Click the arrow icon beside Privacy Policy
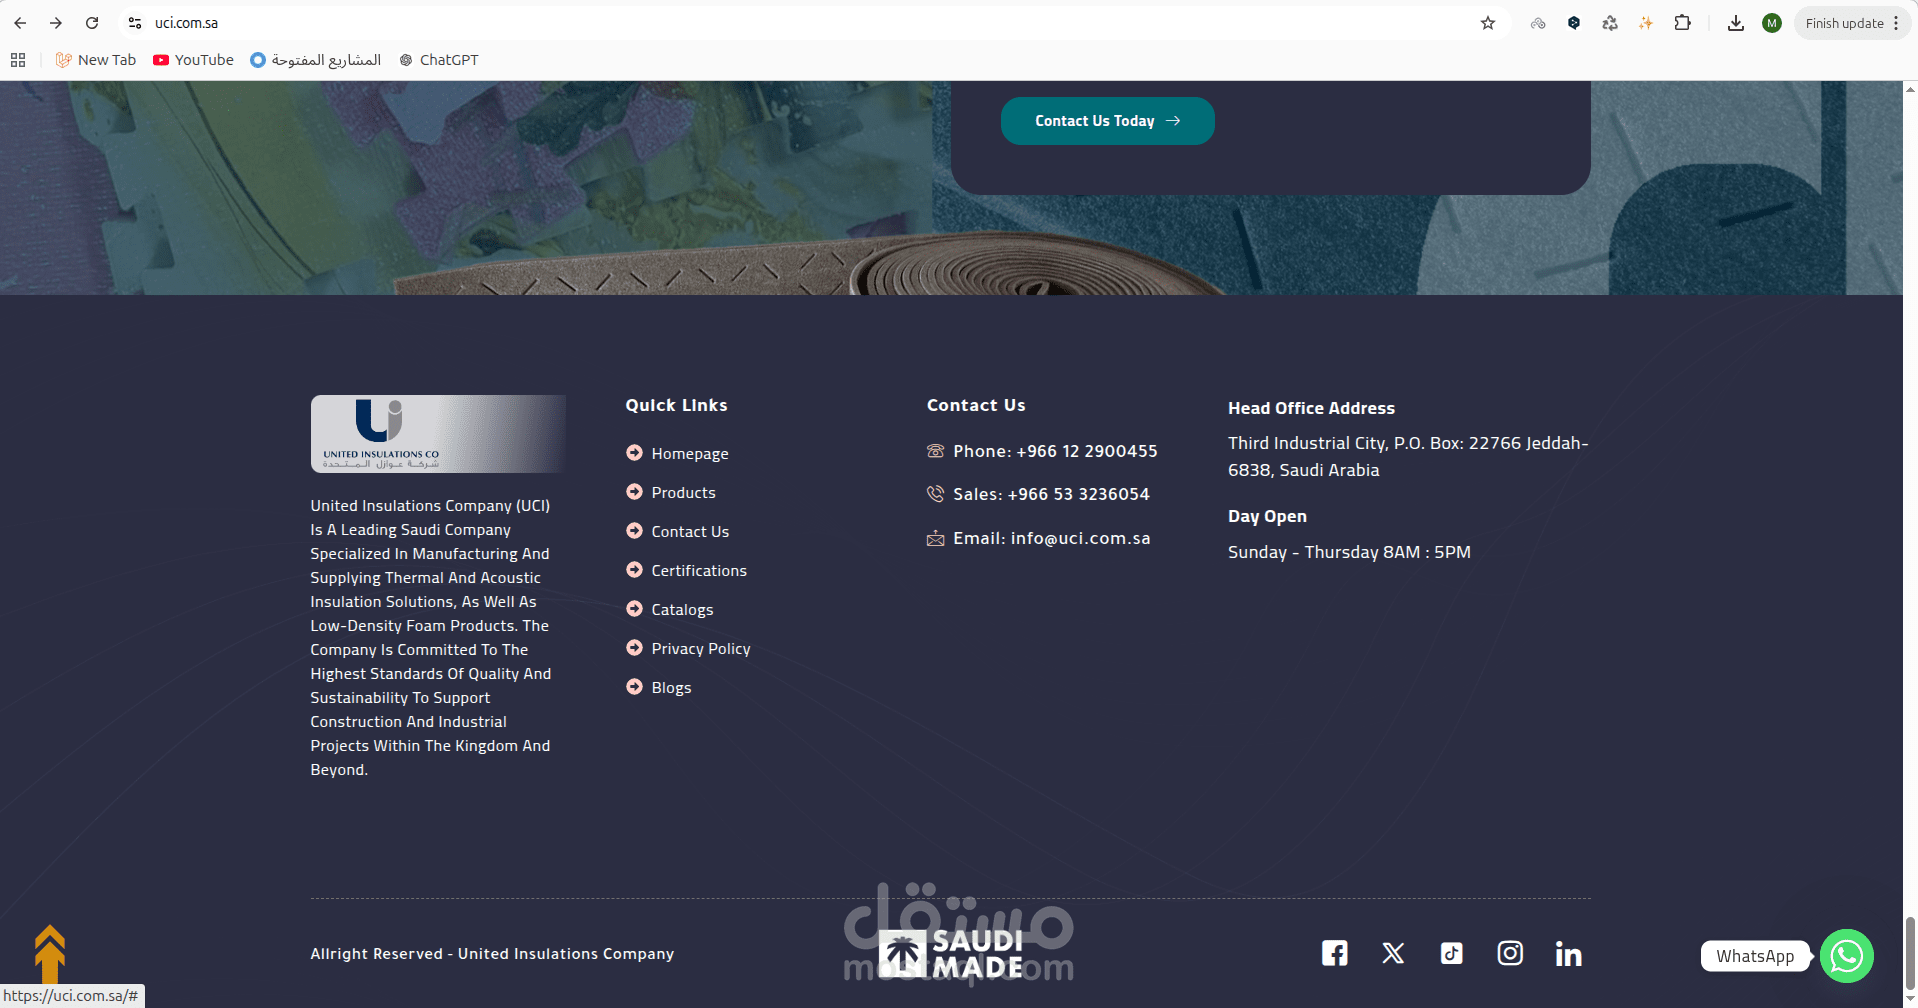Image resolution: width=1918 pixels, height=1008 pixels. coord(634,647)
